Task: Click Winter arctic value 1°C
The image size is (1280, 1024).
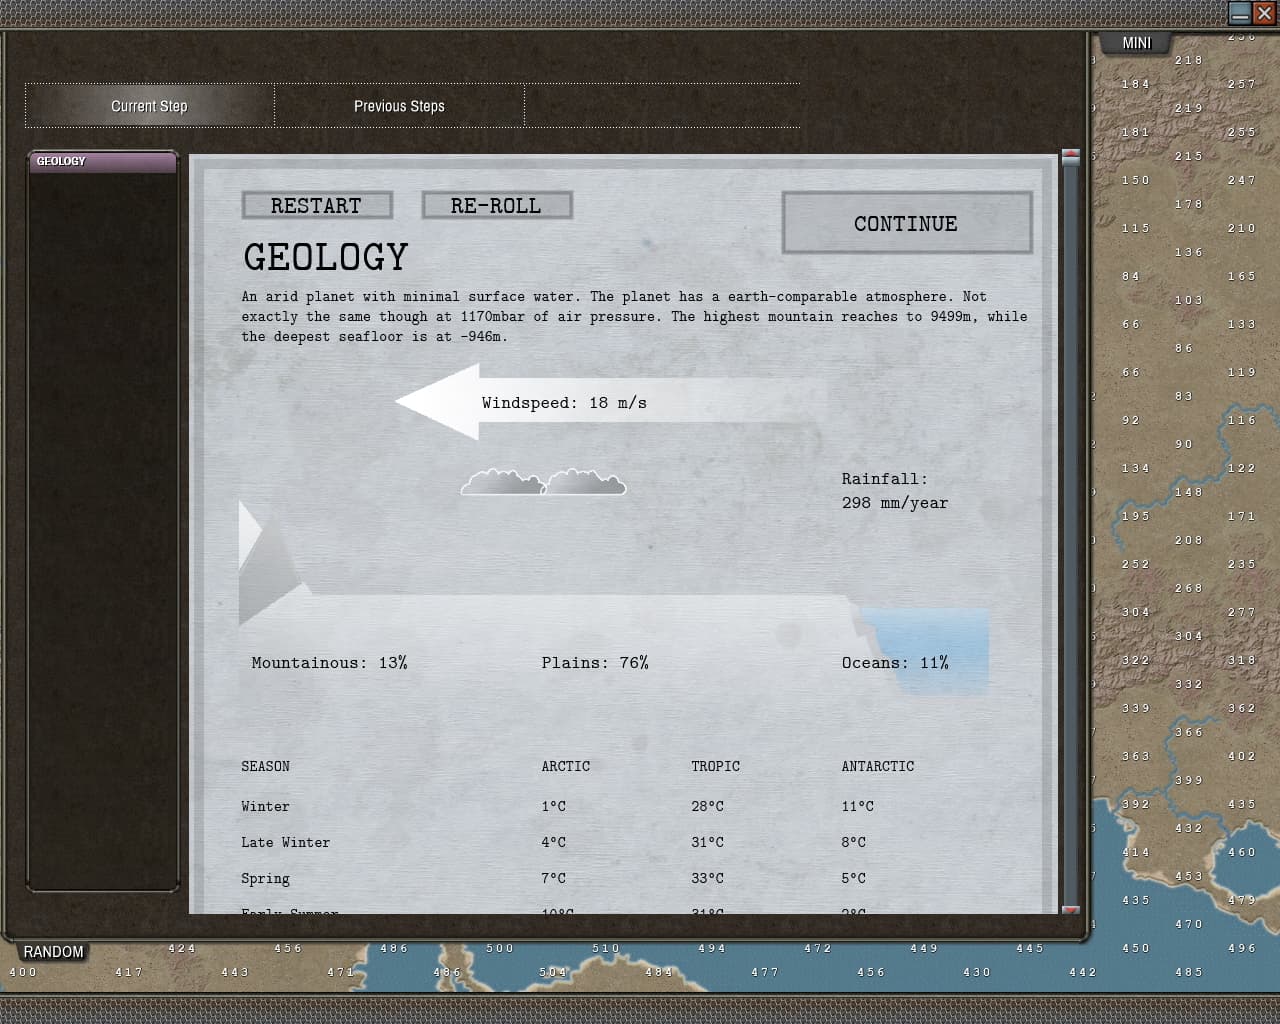Action: (554, 807)
